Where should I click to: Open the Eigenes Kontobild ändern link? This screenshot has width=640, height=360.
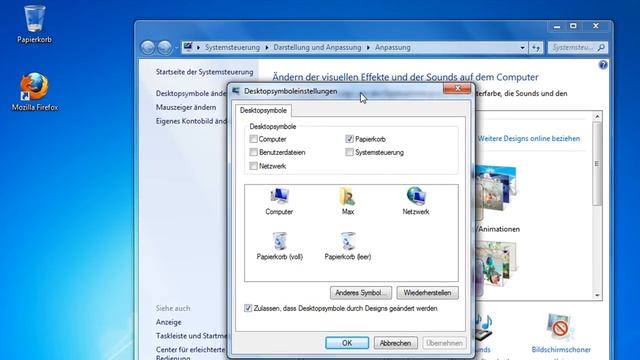(191, 121)
